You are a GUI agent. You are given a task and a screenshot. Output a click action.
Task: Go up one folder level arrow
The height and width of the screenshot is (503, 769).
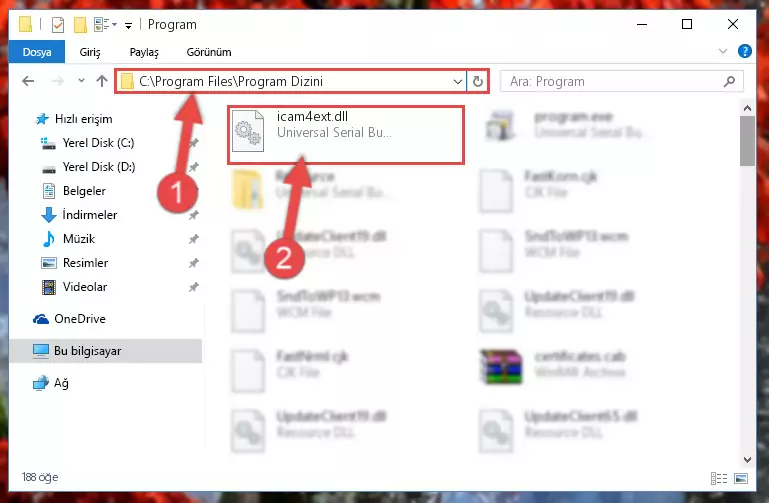coord(102,81)
